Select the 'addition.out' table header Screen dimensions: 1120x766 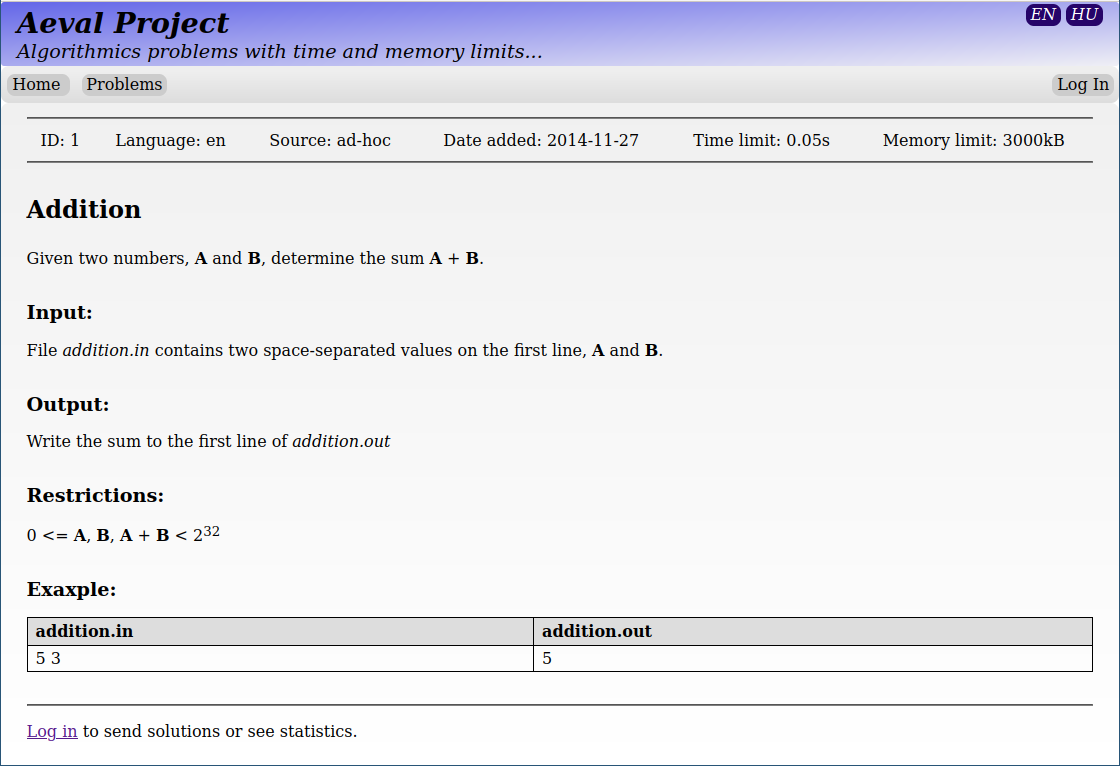[x=597, y=631]
